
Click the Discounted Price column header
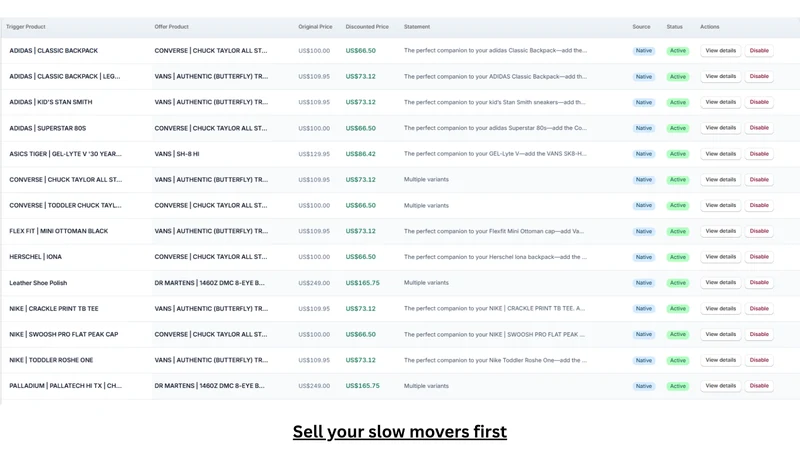pyautogui.click(x=367, y=27)
